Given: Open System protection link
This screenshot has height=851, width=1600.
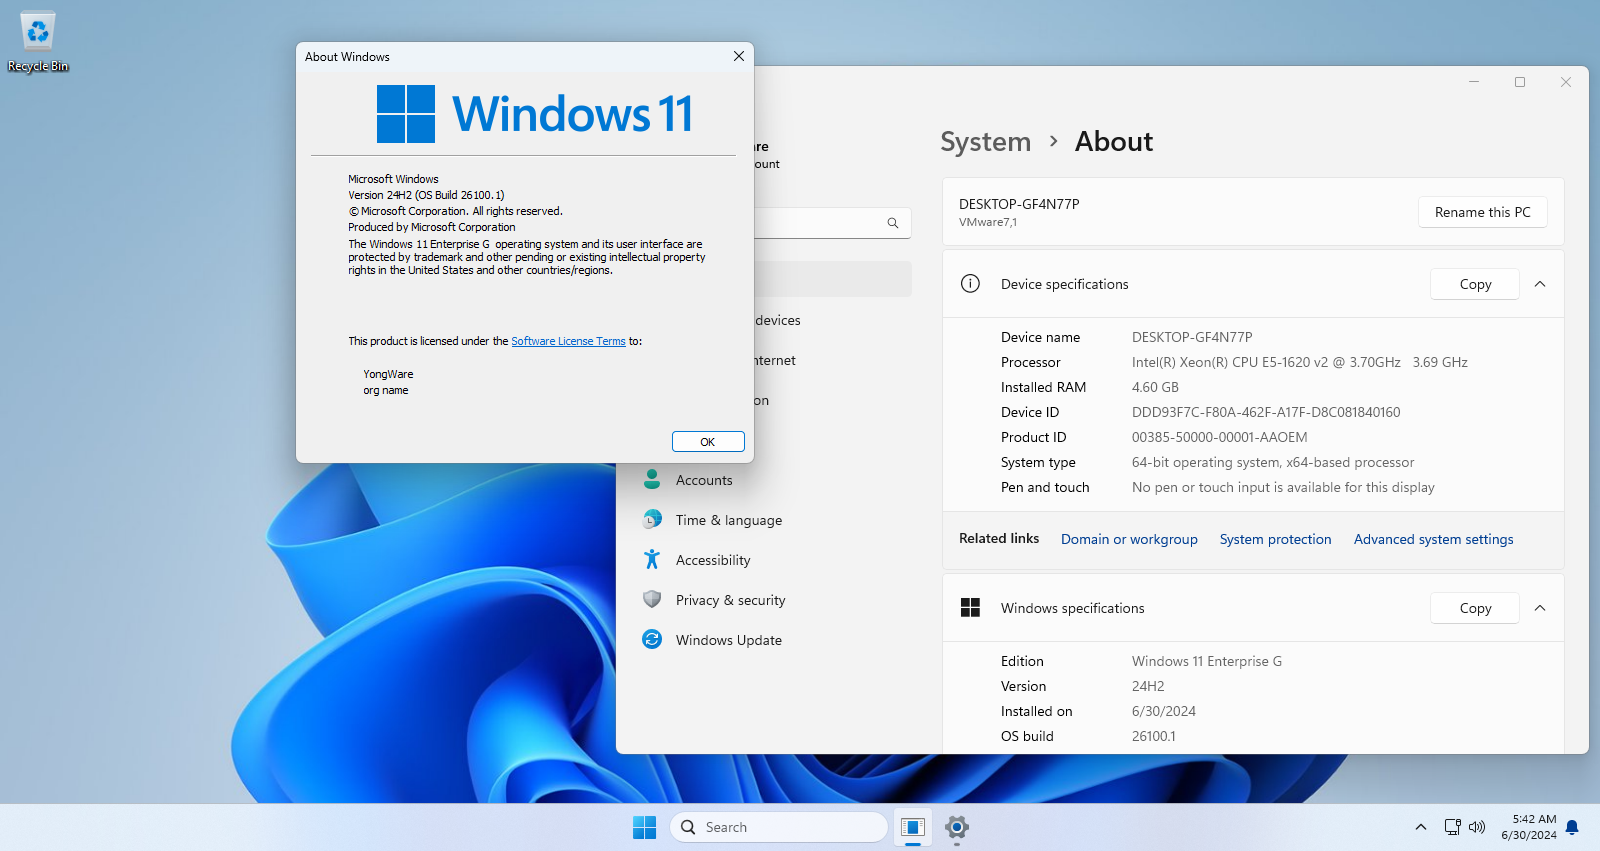Looking at the screenshot, I should click(1275, 539).
